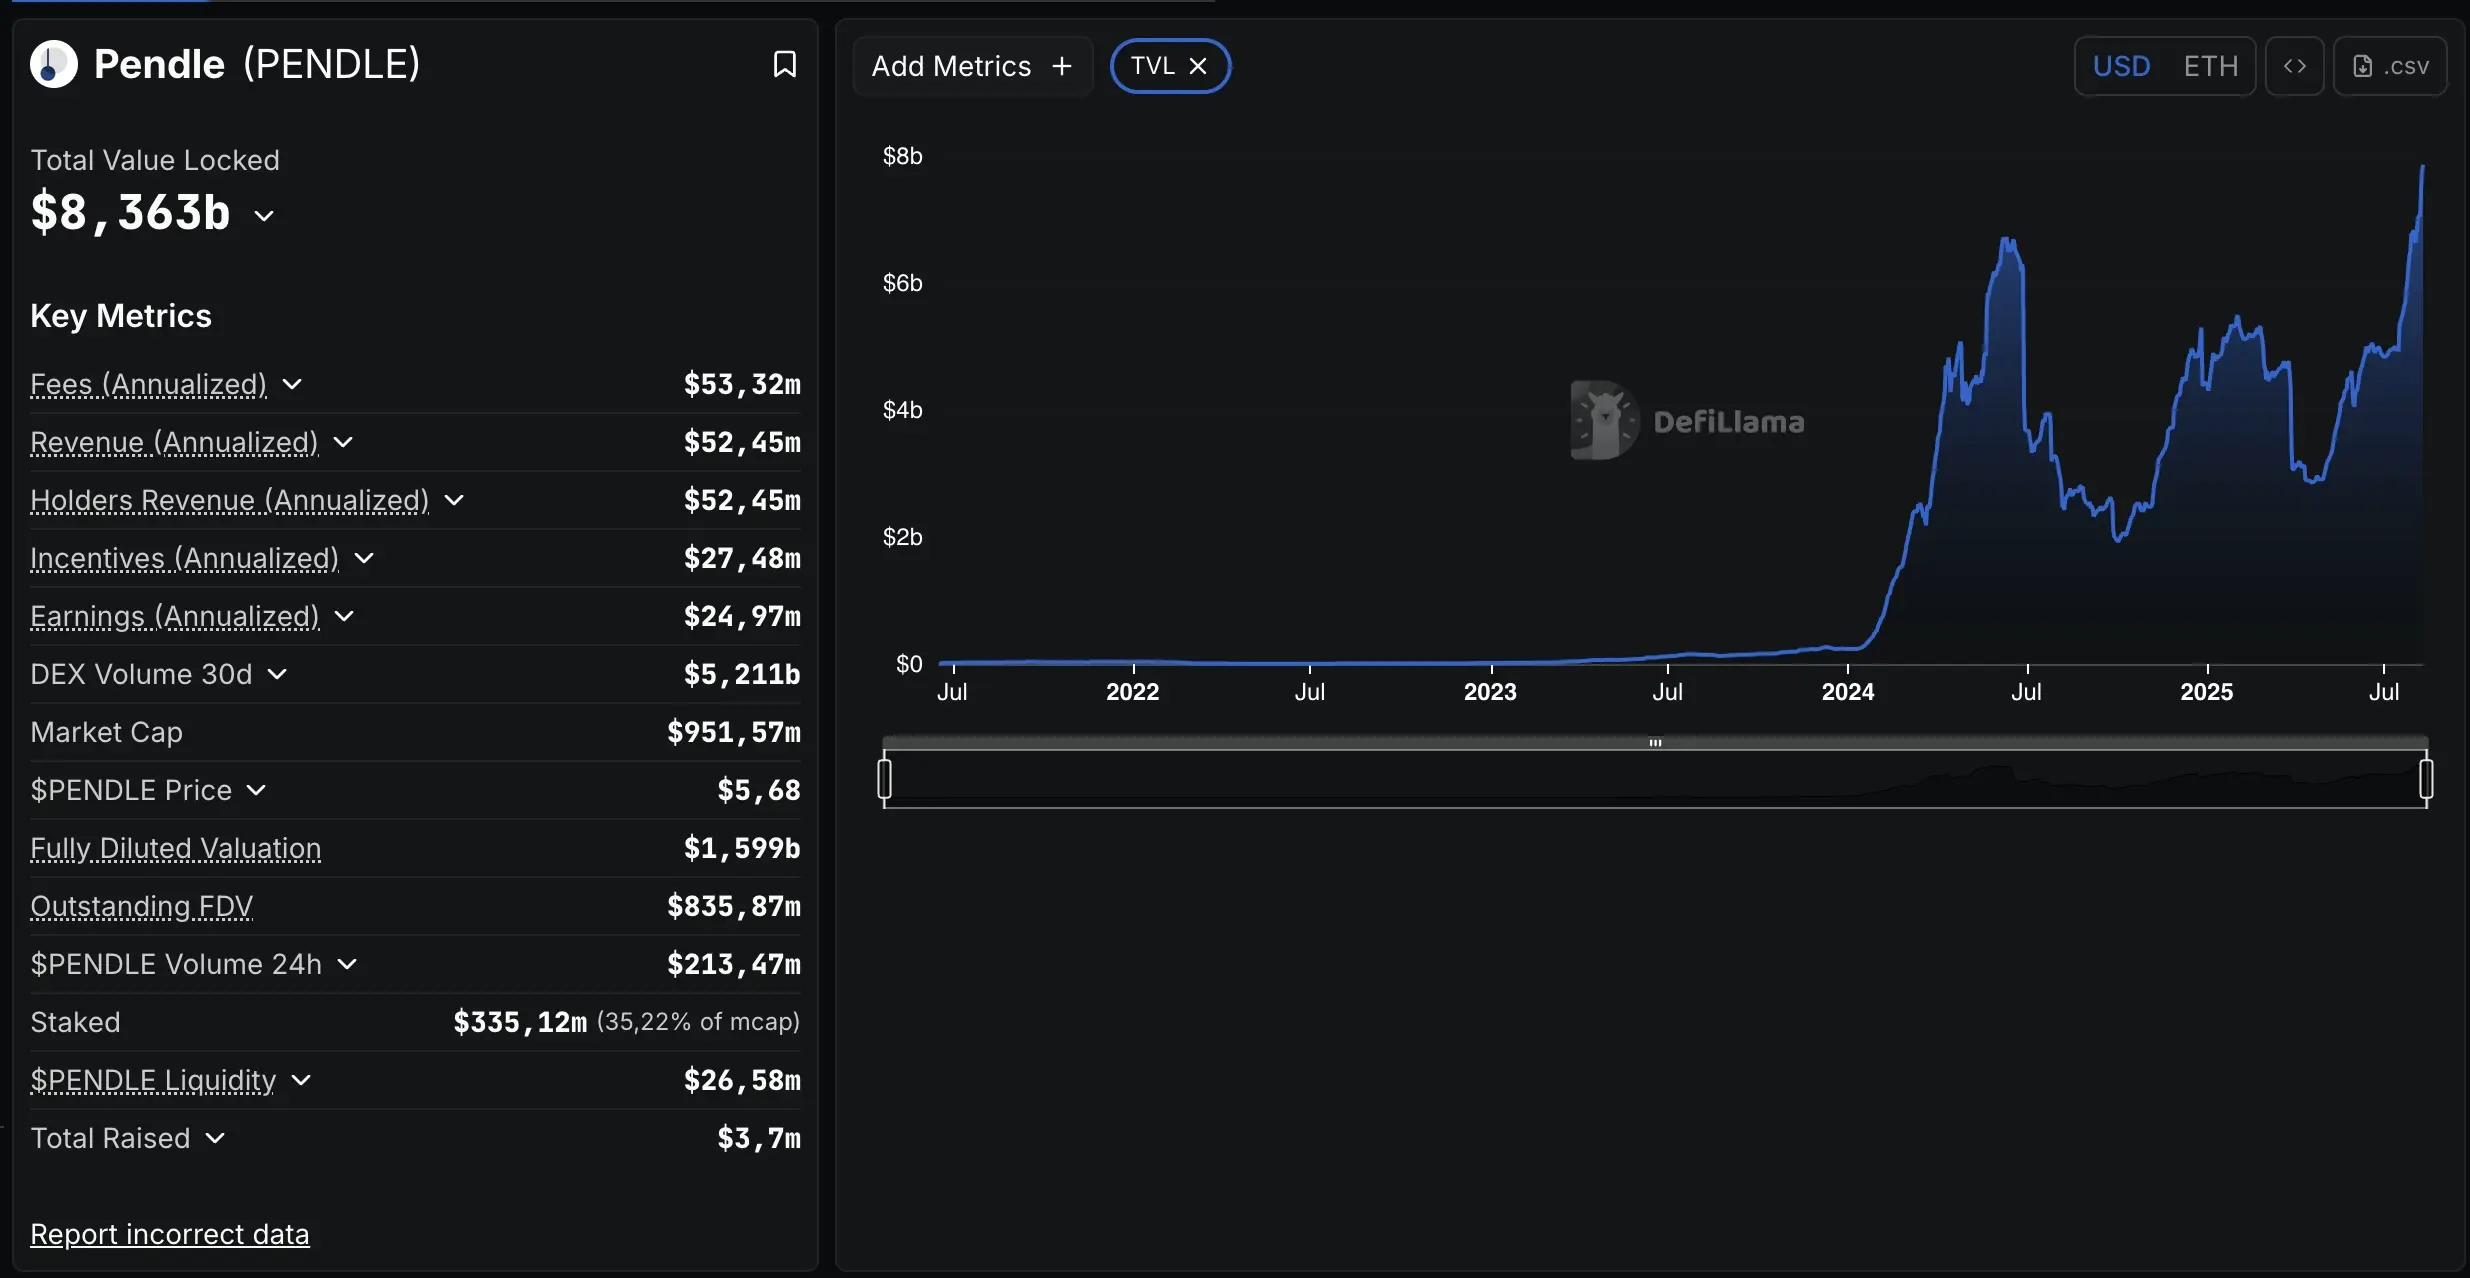Expand Earnings (Annualized) details
The width and height of the screenshot is (2470, 1278).
coord(344,616)
